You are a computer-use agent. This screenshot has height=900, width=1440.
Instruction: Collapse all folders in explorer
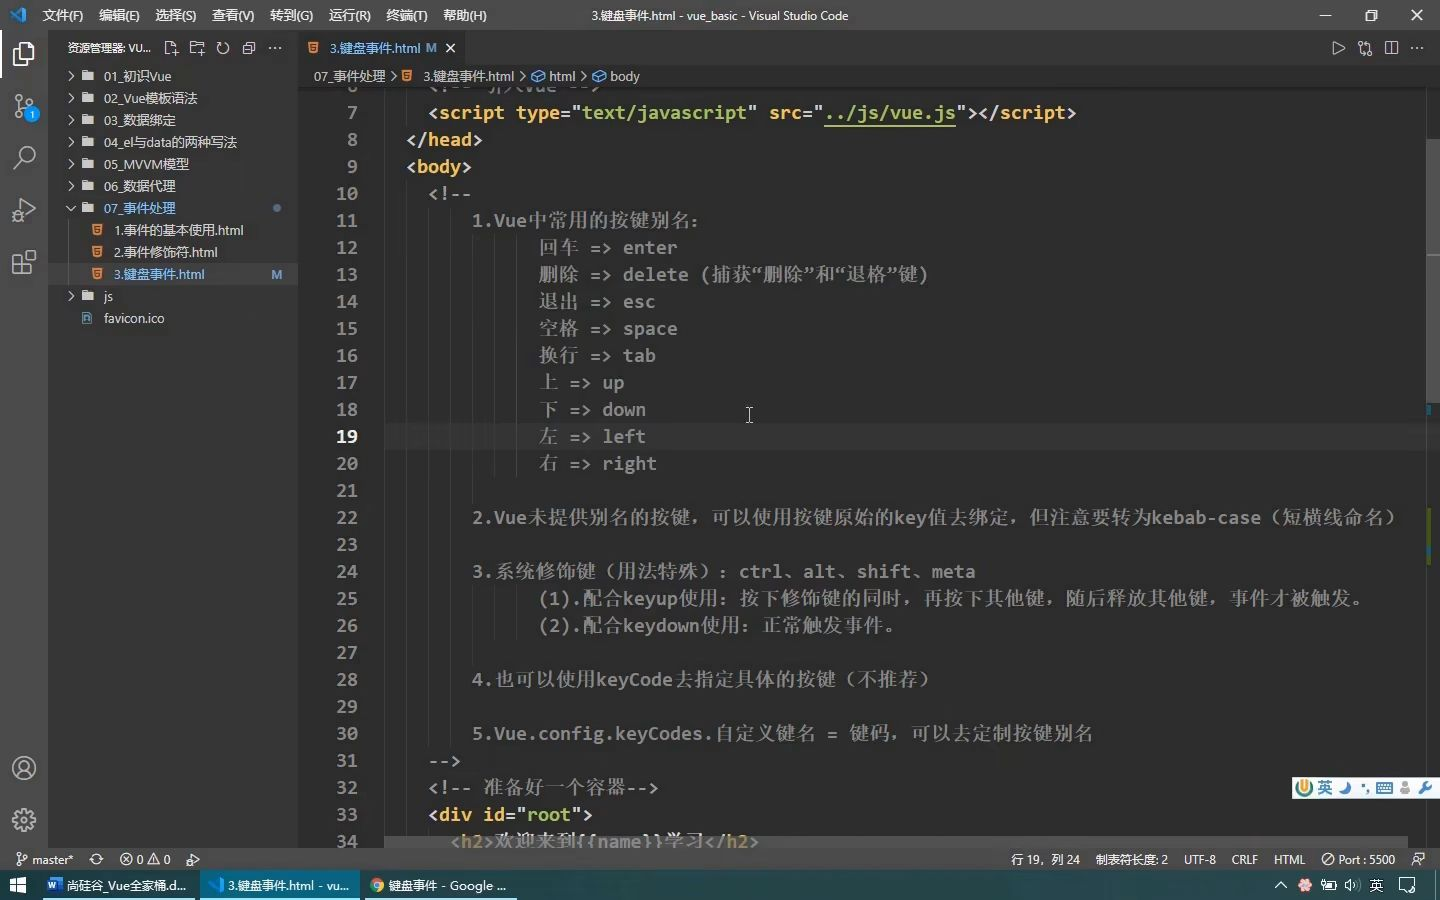[249, 48]
